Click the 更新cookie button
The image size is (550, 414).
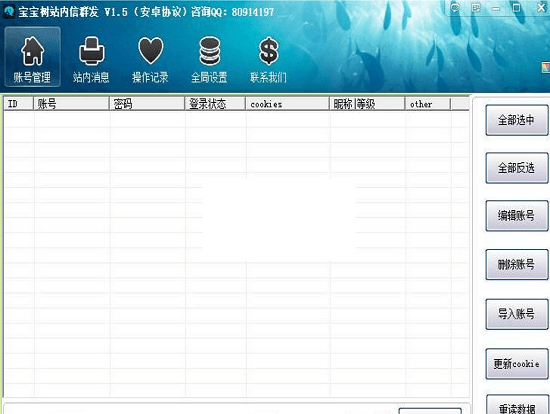coord(516,363)
